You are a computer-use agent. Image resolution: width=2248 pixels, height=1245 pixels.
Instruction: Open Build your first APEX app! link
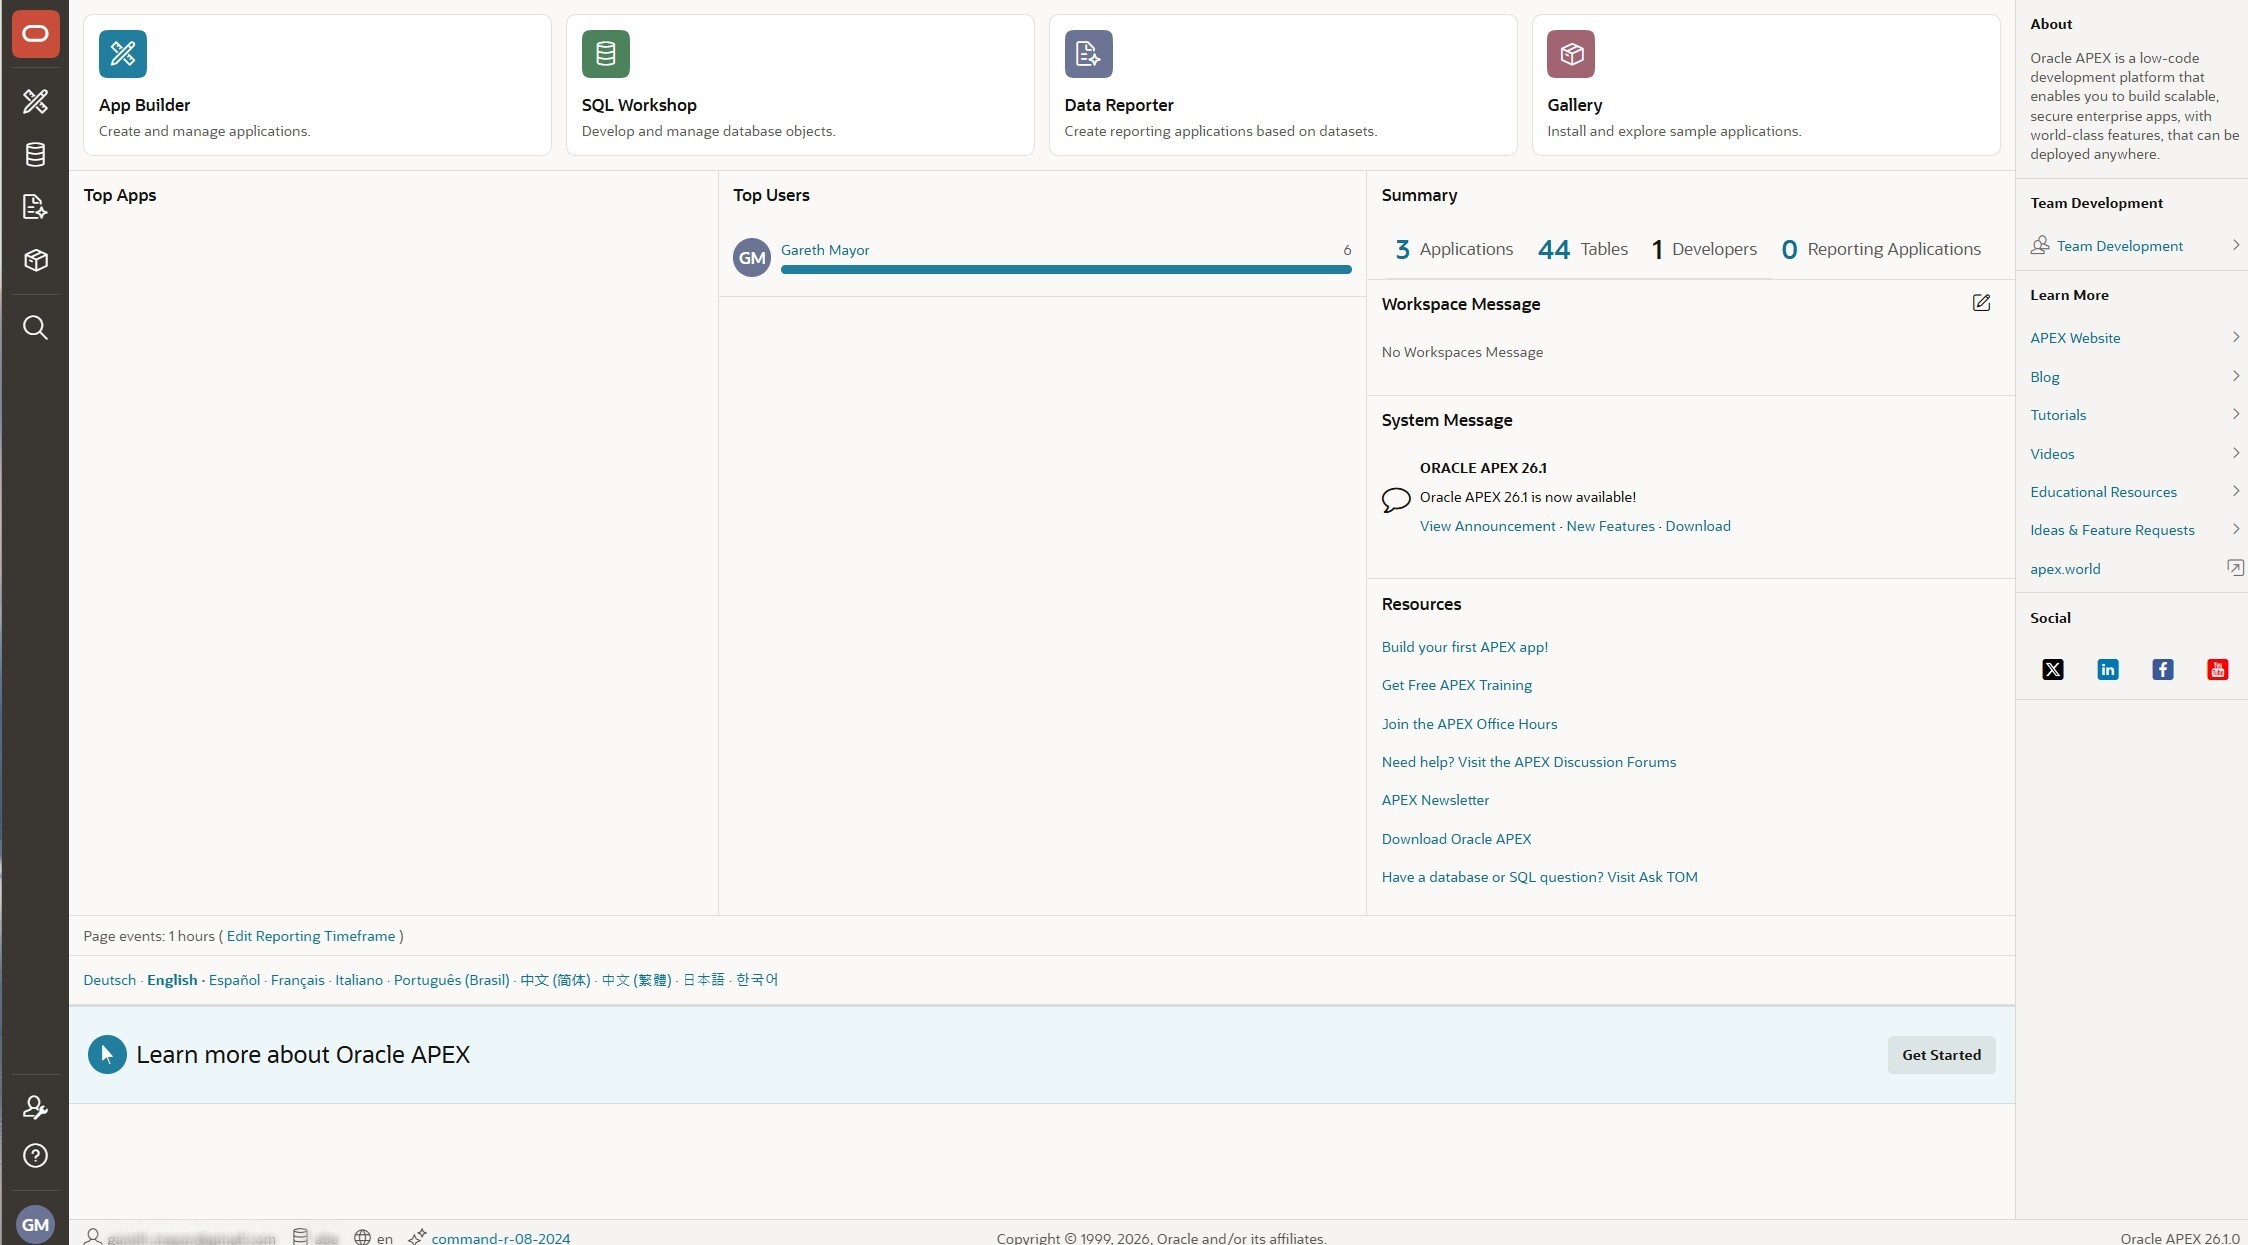point(1465,647)
